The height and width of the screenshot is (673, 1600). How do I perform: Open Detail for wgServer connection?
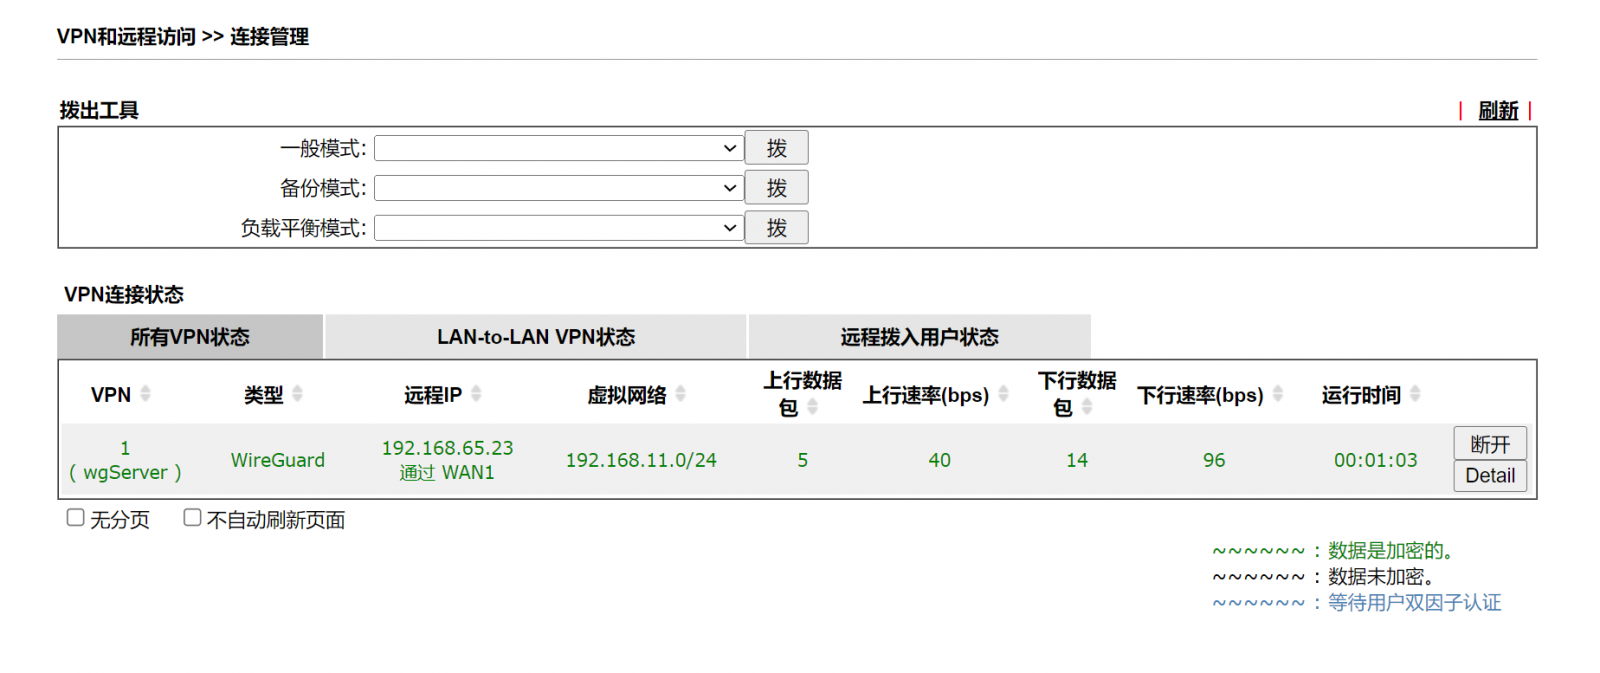[1490, 476]
